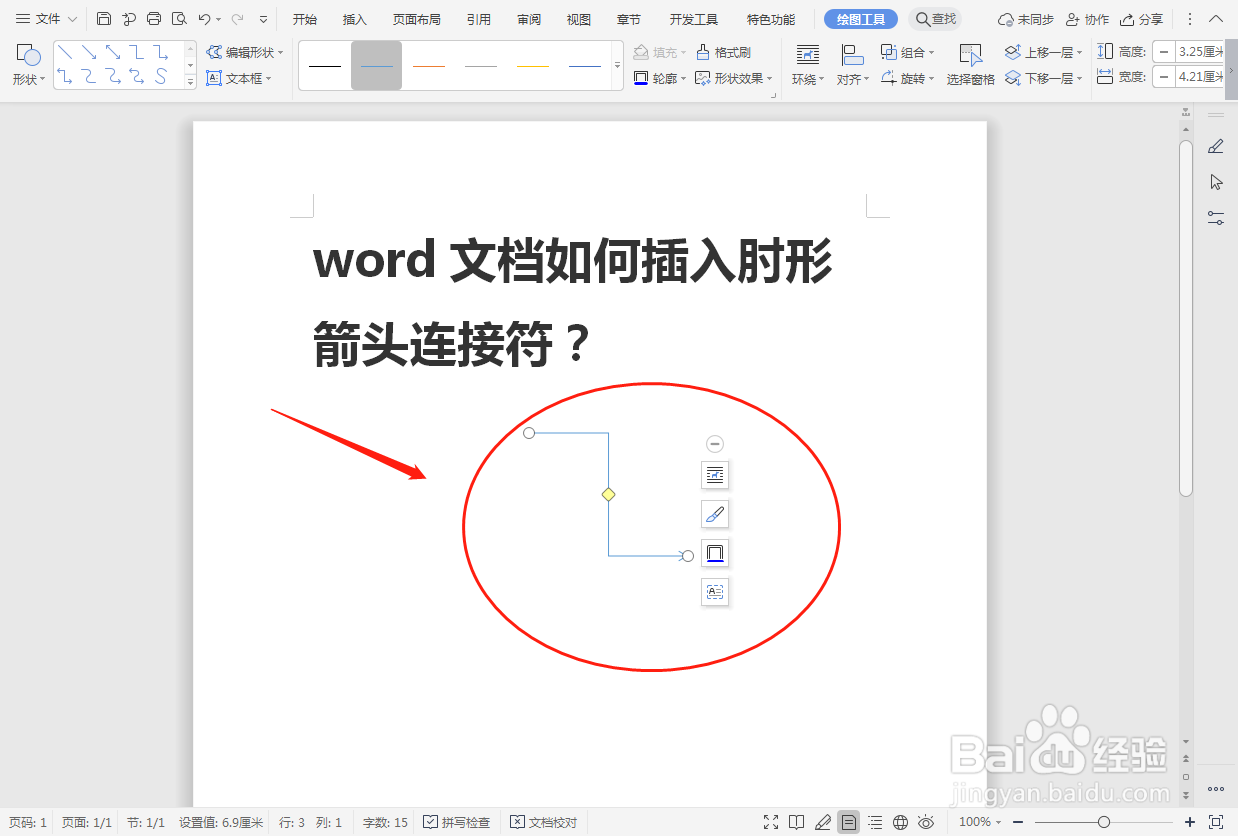Toggle spell check (拼写检查)
Viewport: 1238px width, 836px height.
pos(457,822)
